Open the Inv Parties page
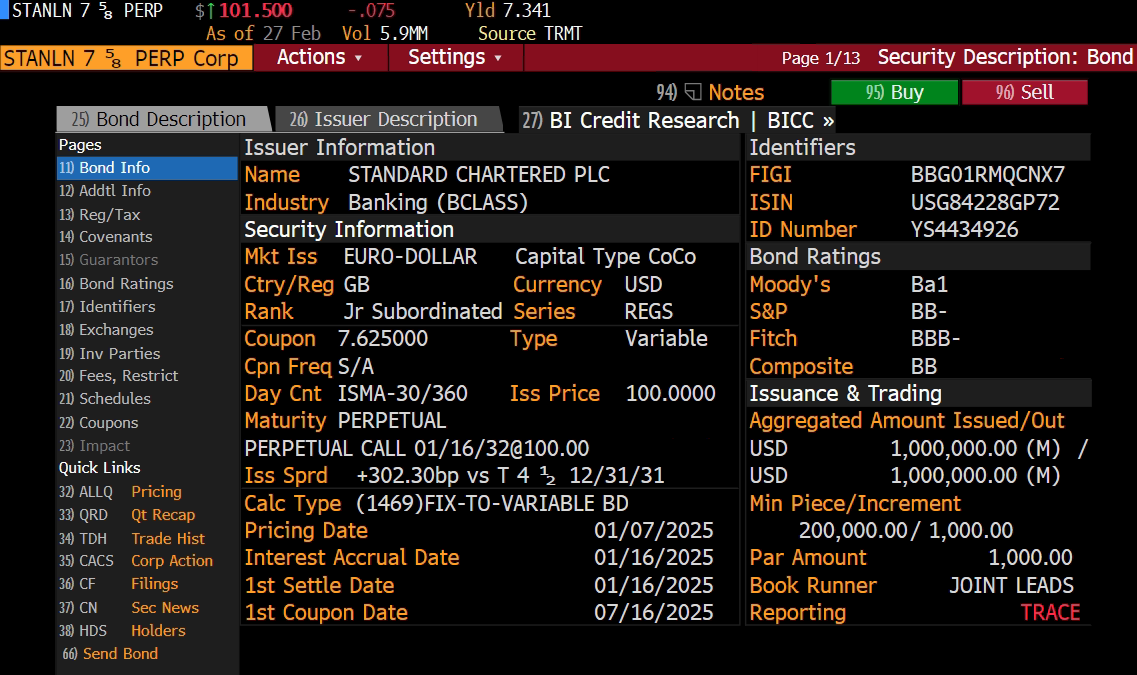 point(109,353)
